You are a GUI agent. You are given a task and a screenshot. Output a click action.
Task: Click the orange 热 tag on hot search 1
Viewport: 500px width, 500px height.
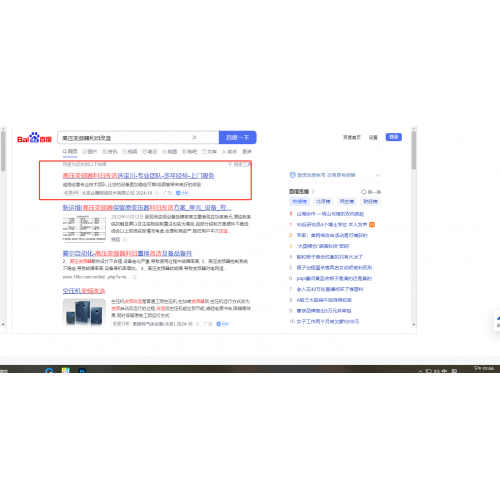(x=372, y=225)
